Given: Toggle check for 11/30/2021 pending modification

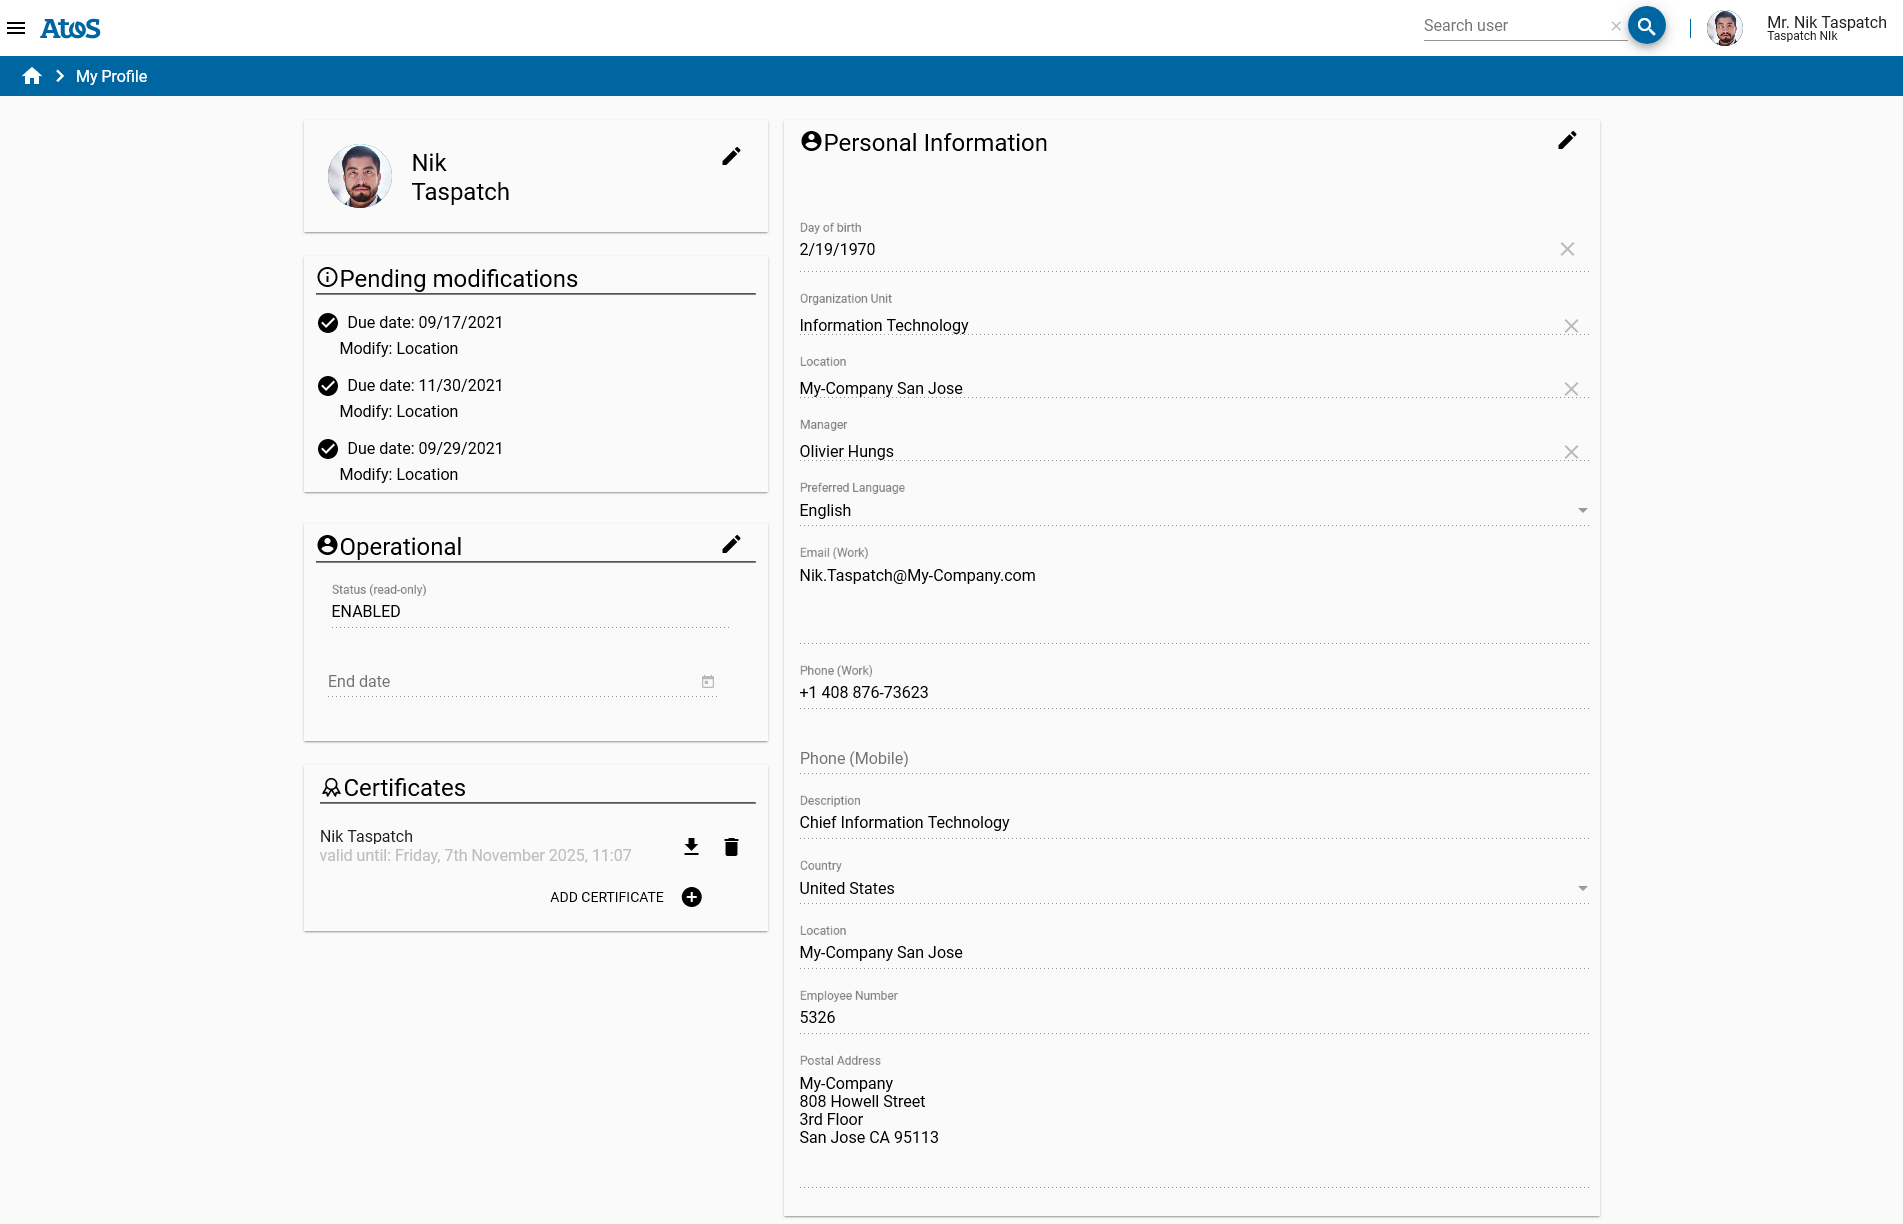Looking at the screenshot, I should pyautogui.click(x=328, y=386).
